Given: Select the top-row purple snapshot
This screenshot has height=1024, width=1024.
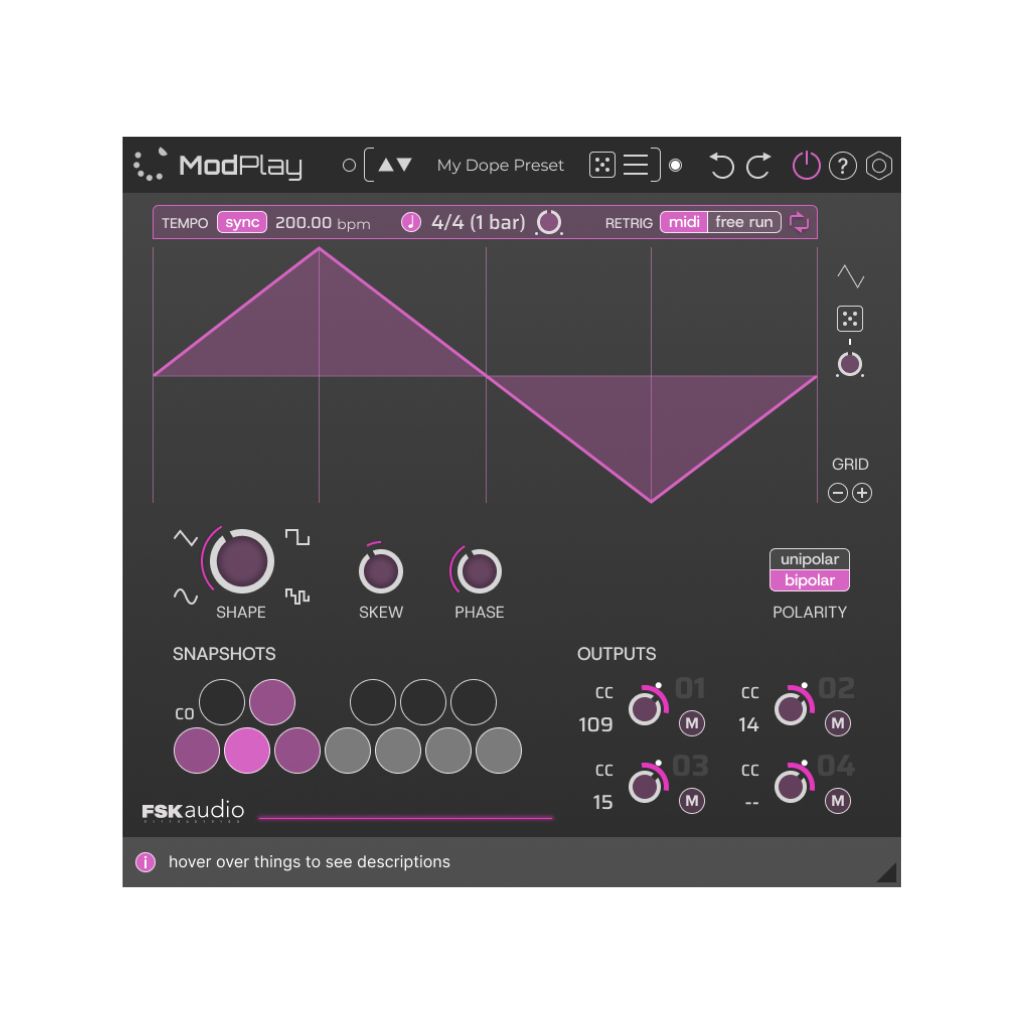Looking at the screenshot, I should (272, 702).
